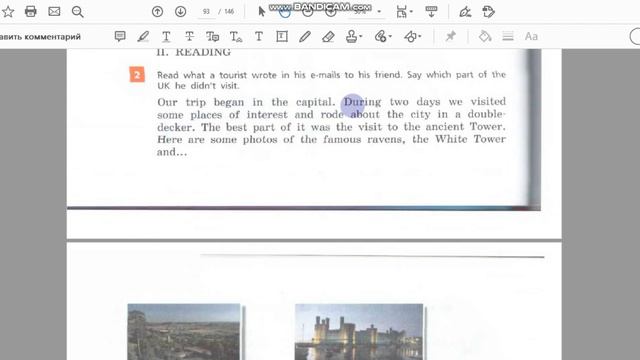Select the highlight text tool

coord(143,36)
